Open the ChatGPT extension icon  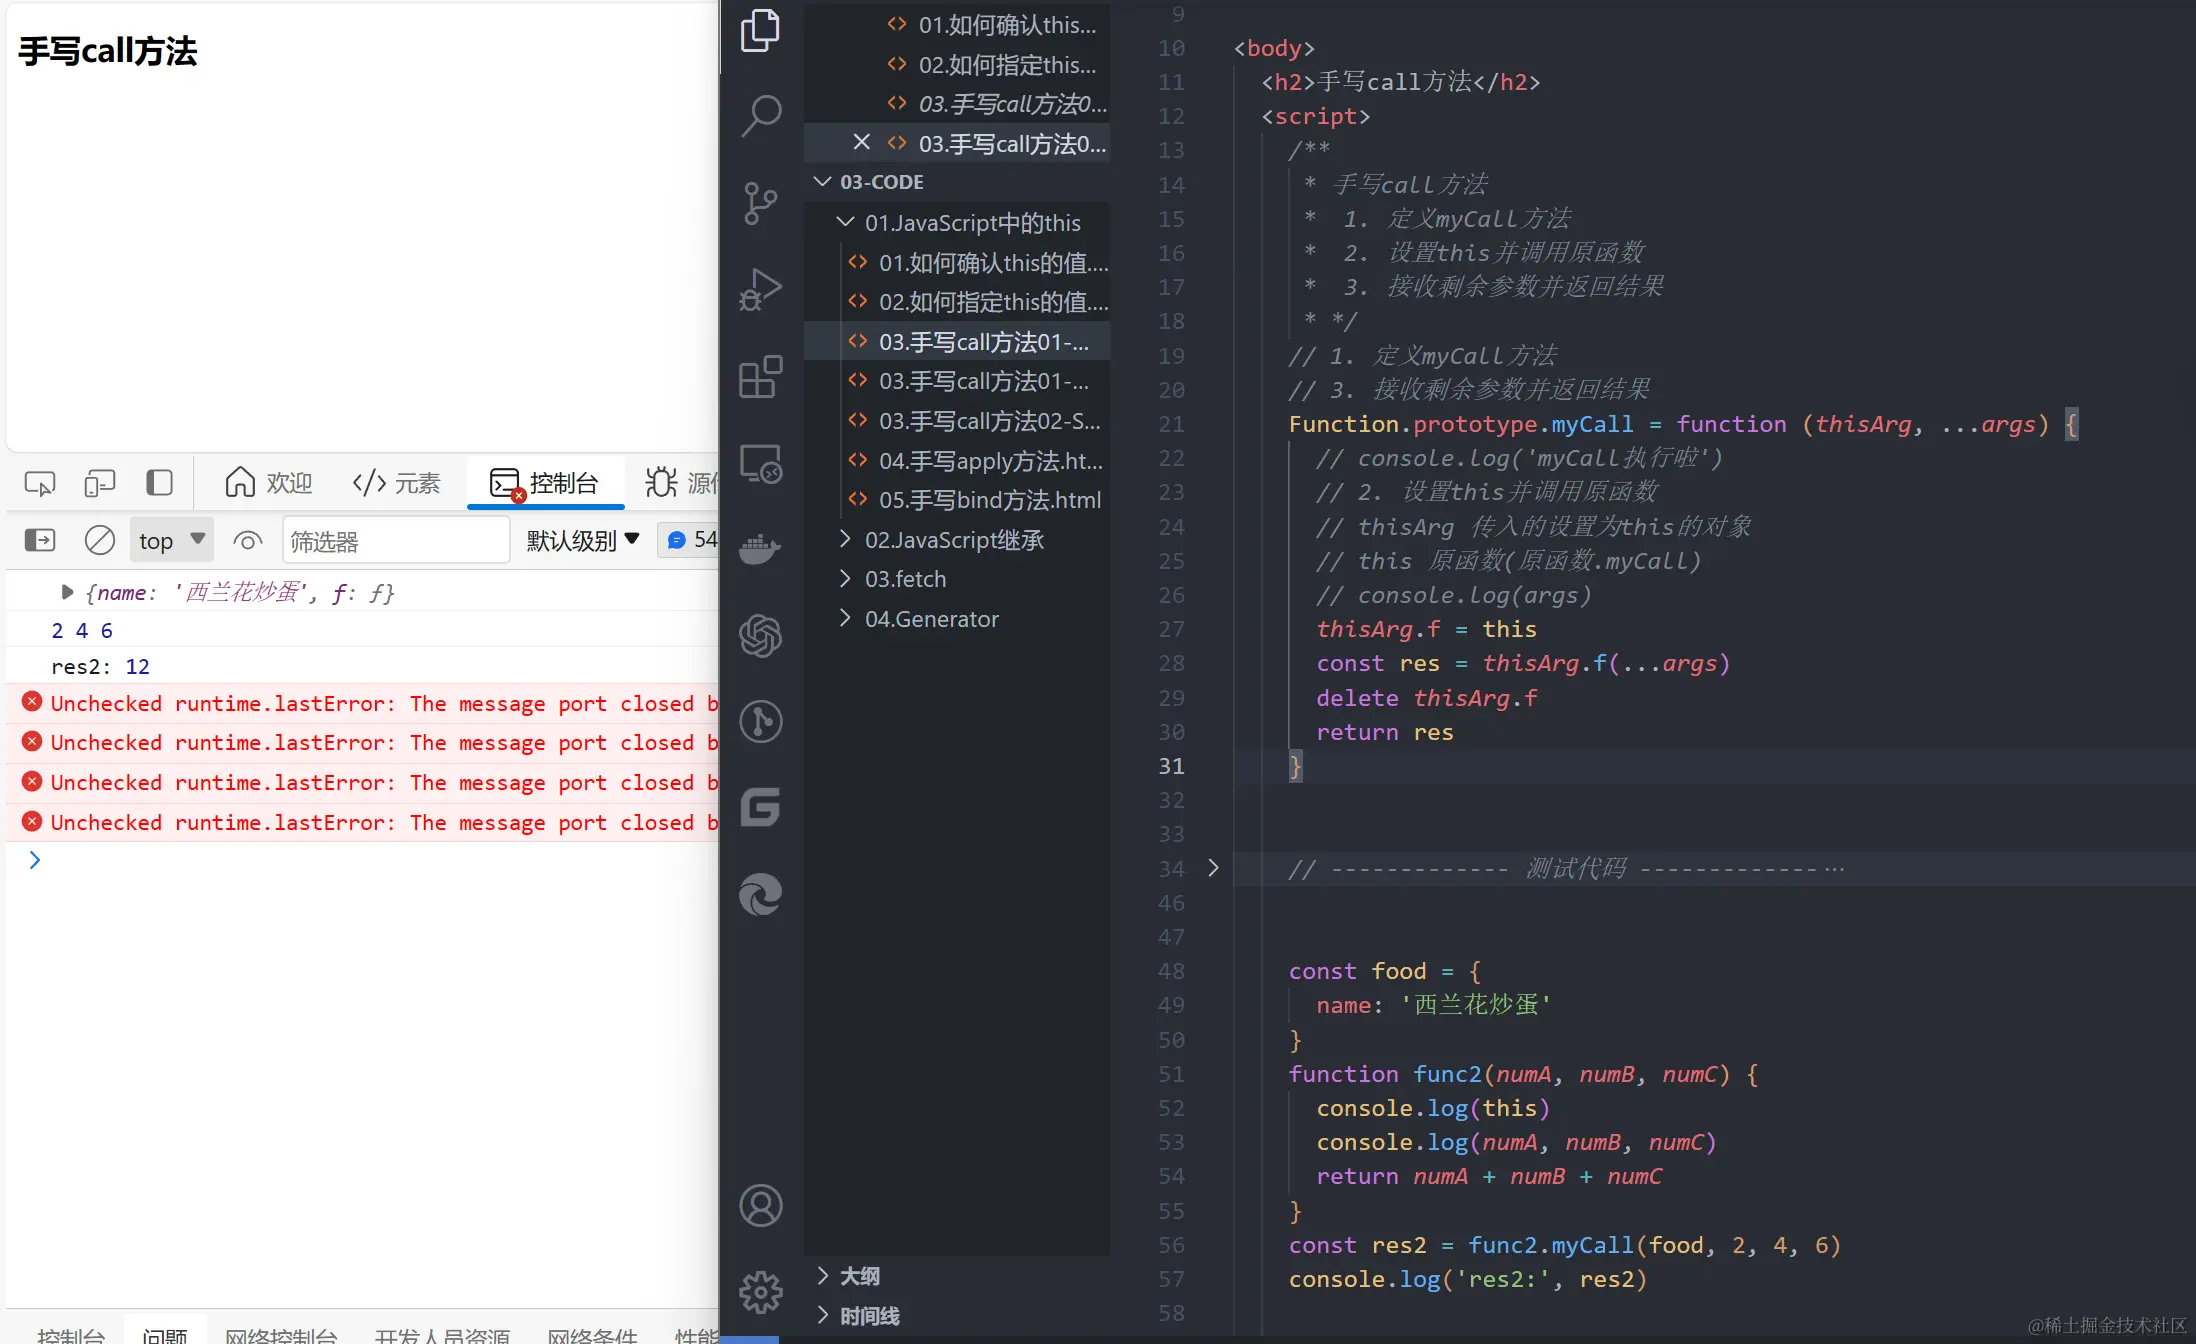[x=760, y=635]
